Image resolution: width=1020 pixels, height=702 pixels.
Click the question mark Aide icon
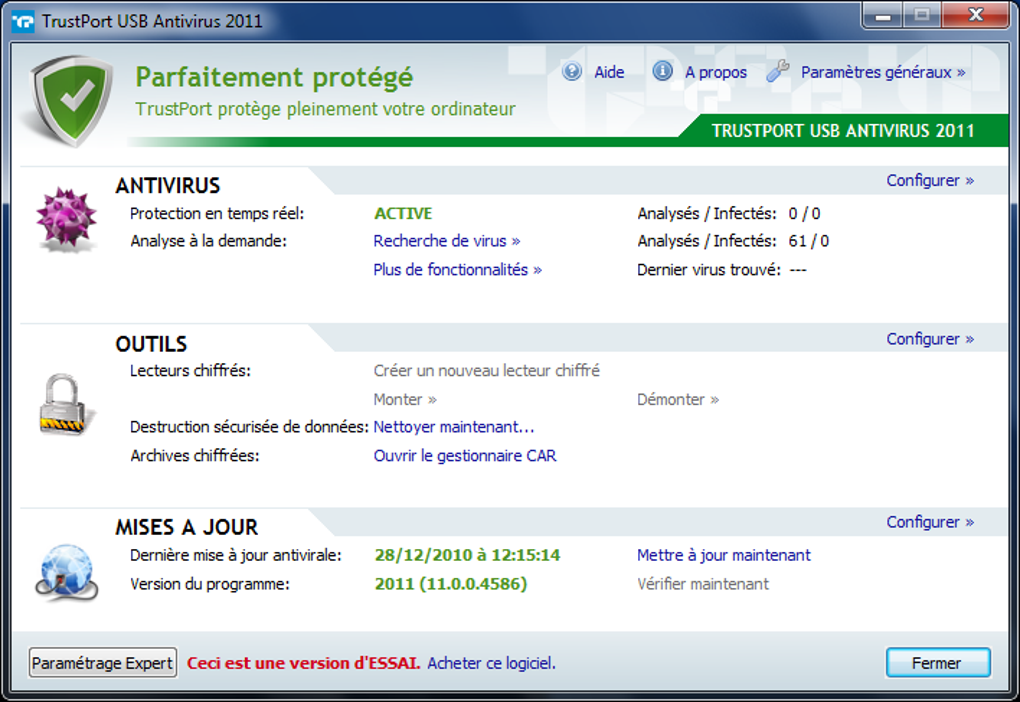point(572,71)
